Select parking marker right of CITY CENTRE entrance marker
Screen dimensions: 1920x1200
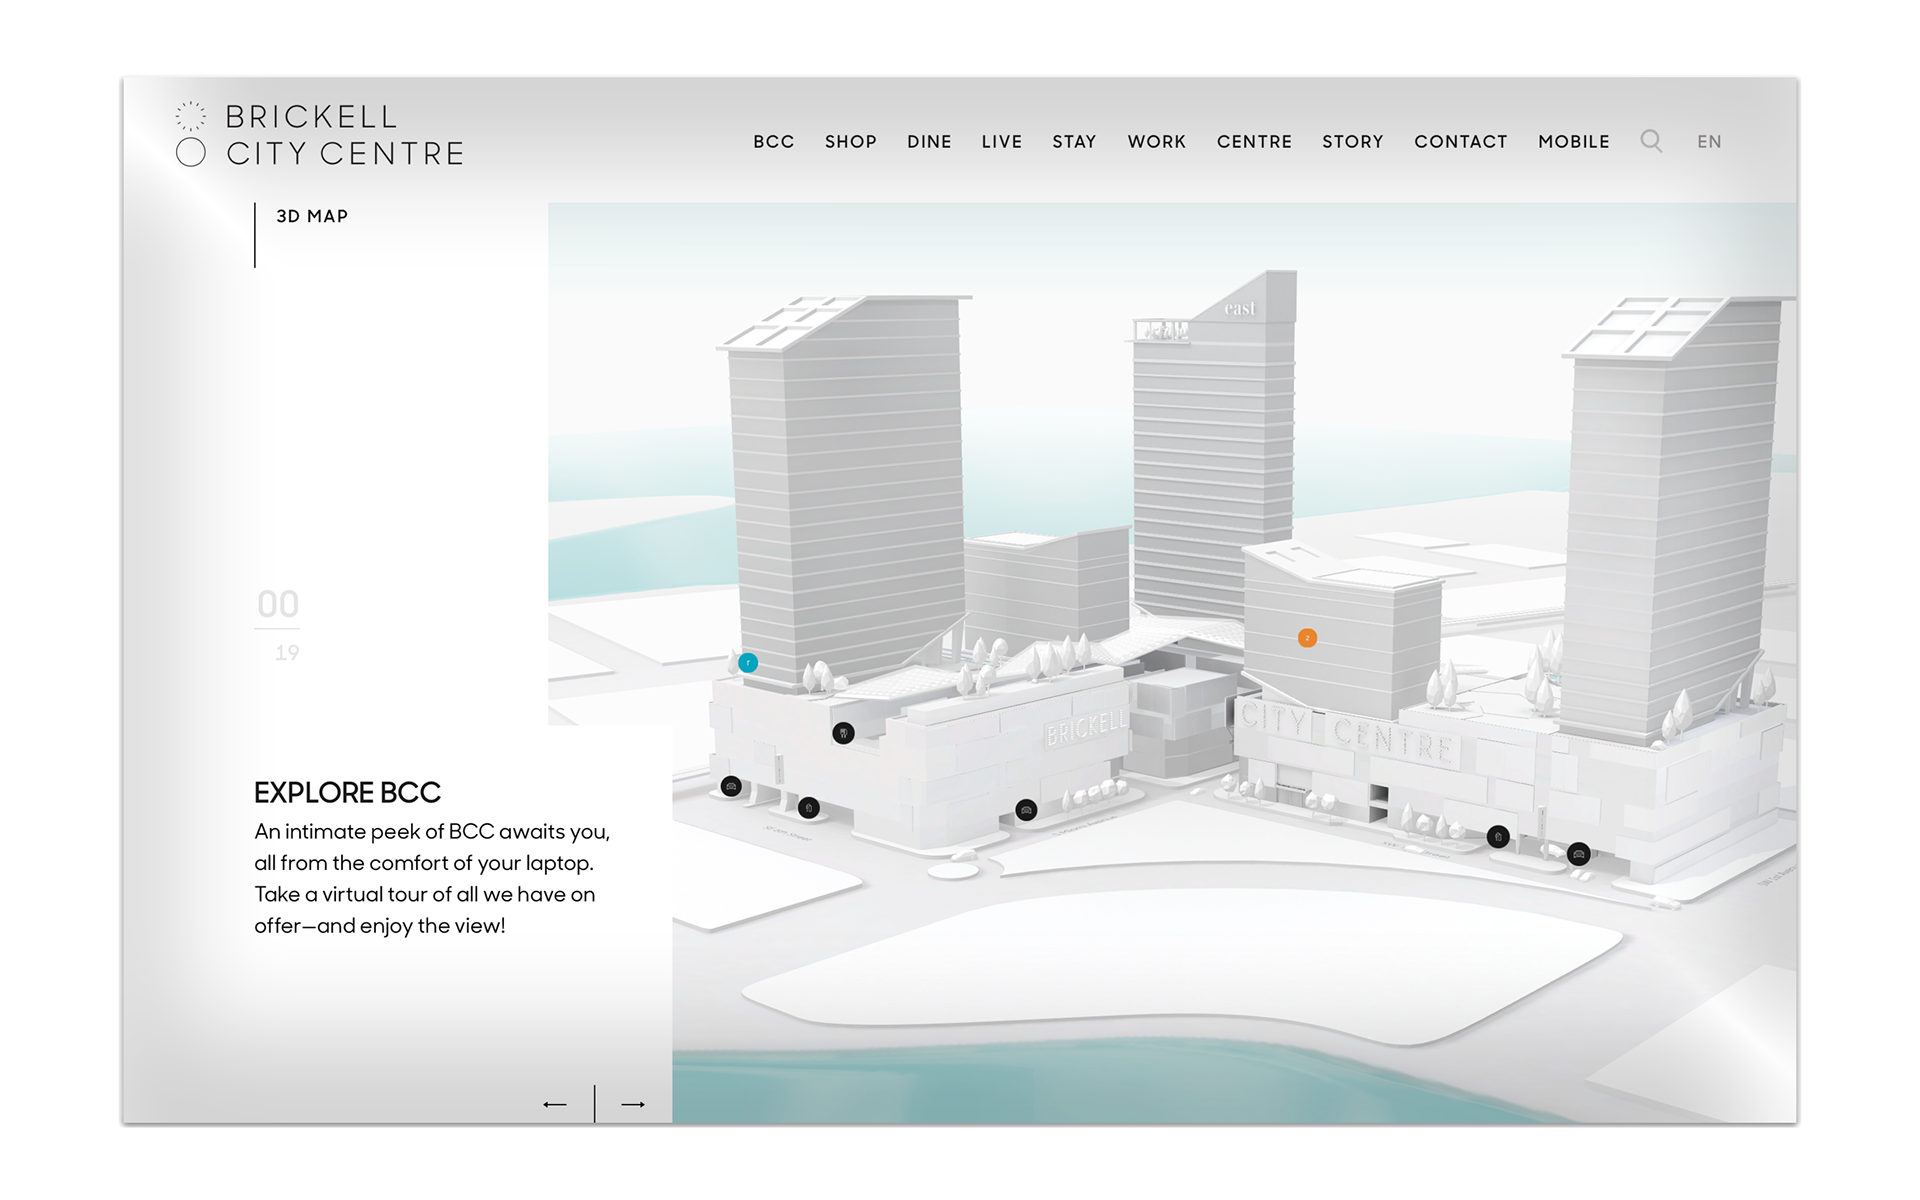(1579, 854)
